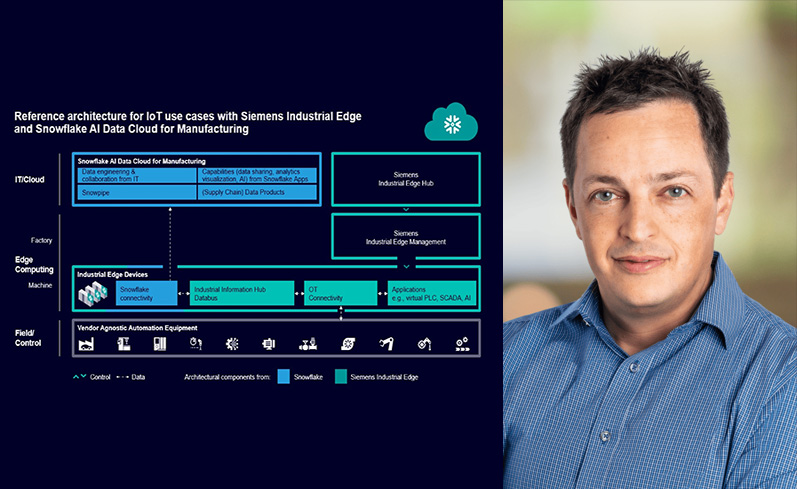Screen dimensions: 797x489
Task: Click the conveyor belt icon at row end
Action: (462, 344)
